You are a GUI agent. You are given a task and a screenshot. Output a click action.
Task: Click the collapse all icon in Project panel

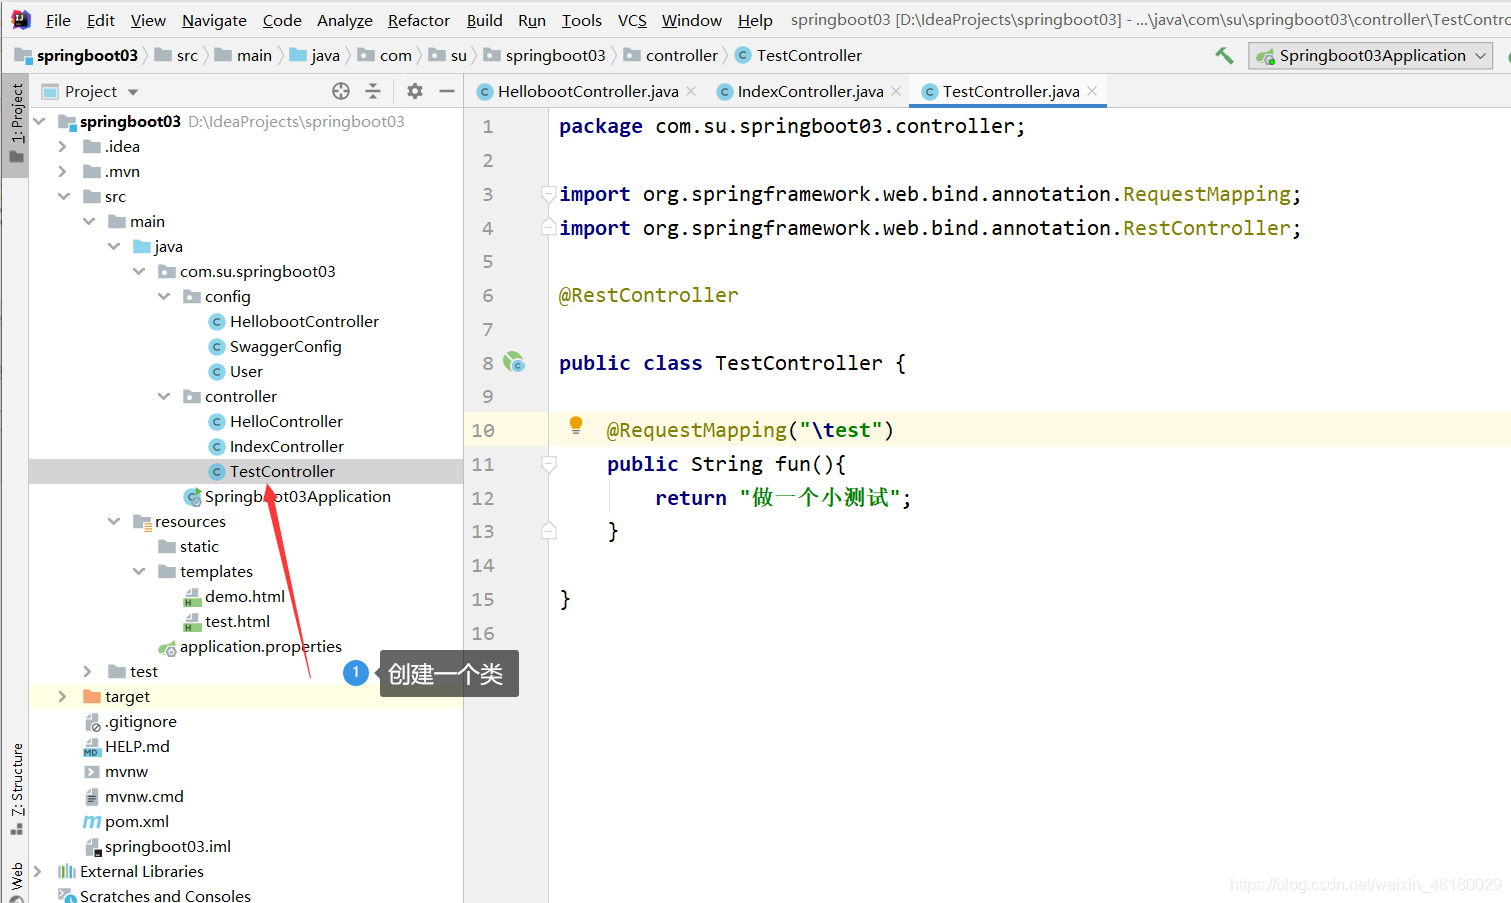[x=373, y=91]
